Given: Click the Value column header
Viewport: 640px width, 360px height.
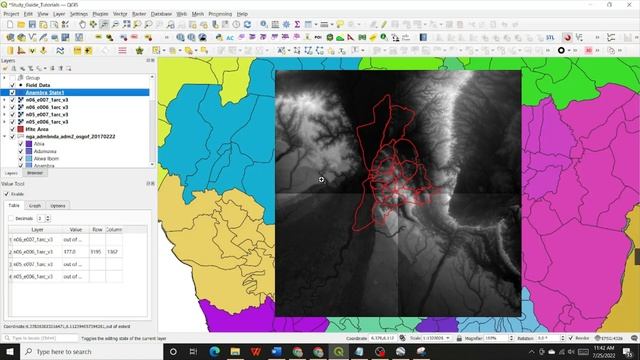Looking at the screenshot, I should click(76, 230).
